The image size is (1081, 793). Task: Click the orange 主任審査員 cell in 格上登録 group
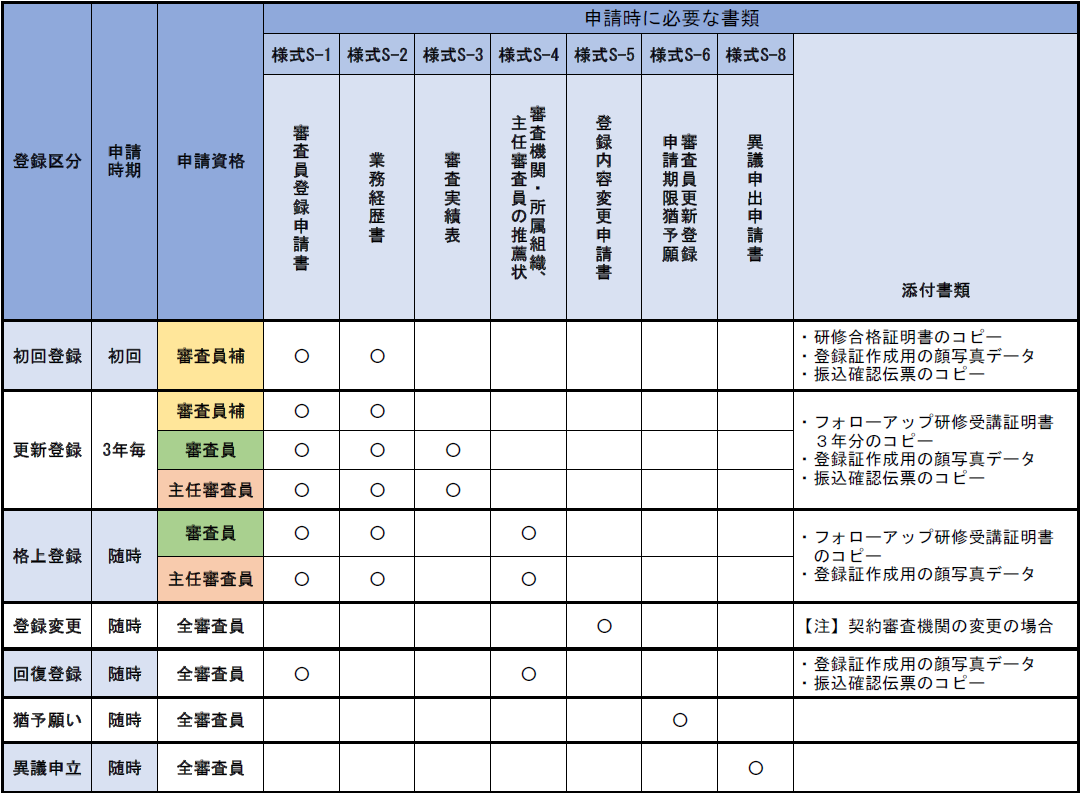(210, 579)
